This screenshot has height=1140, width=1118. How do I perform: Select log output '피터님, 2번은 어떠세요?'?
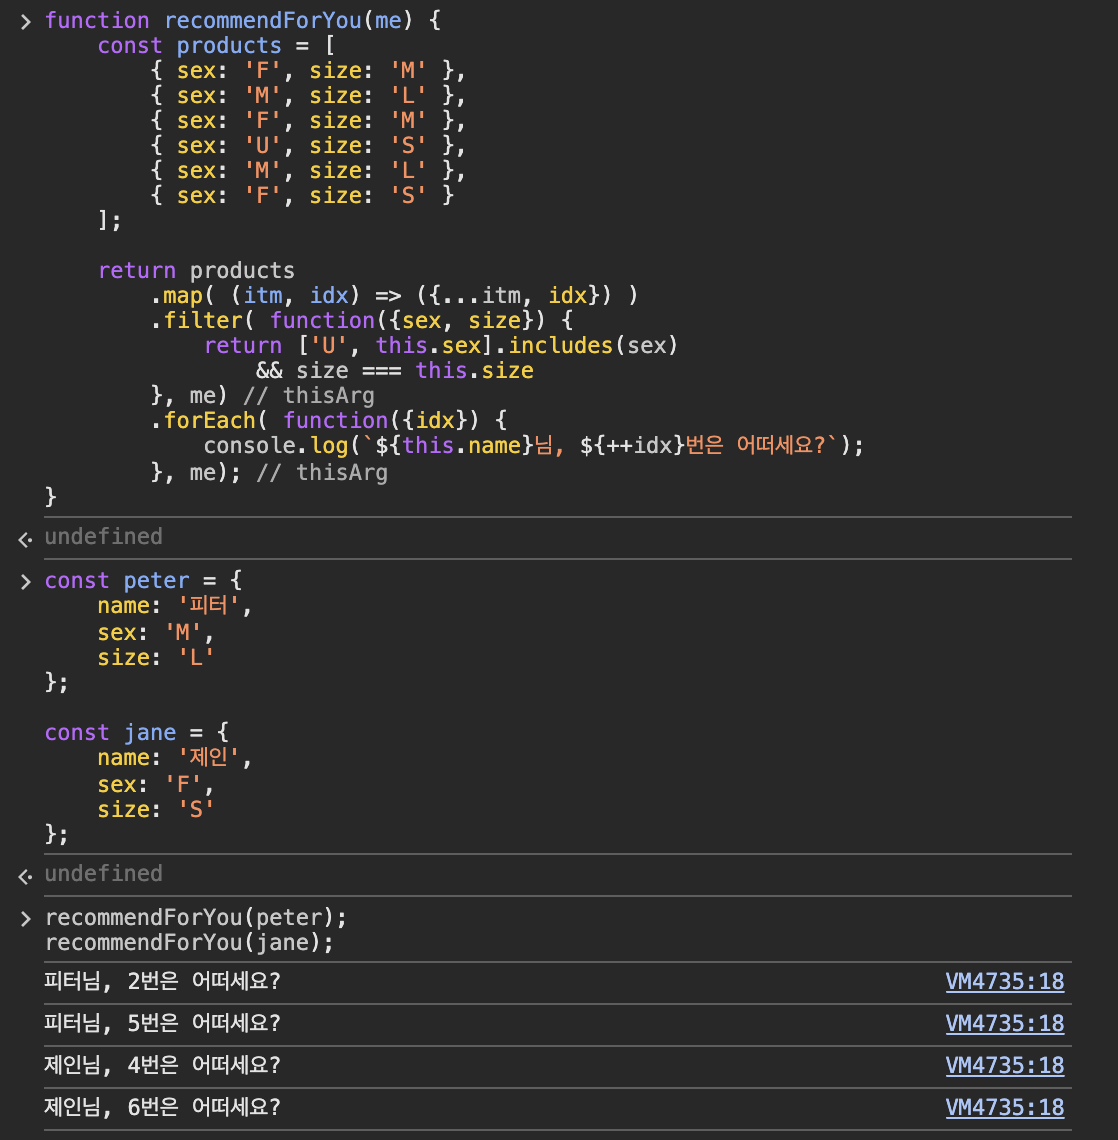(x=162, y=982)
